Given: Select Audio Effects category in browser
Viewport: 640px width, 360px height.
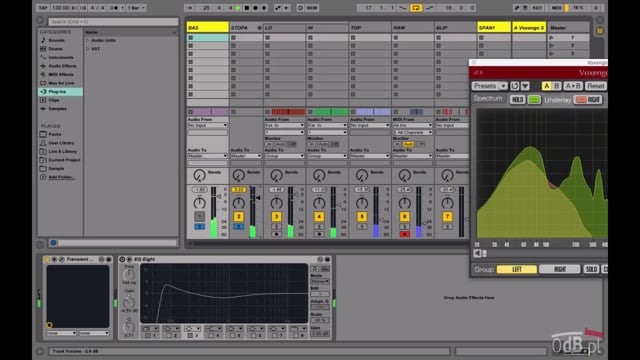Looking at the screenshot, I should point(62,66).
